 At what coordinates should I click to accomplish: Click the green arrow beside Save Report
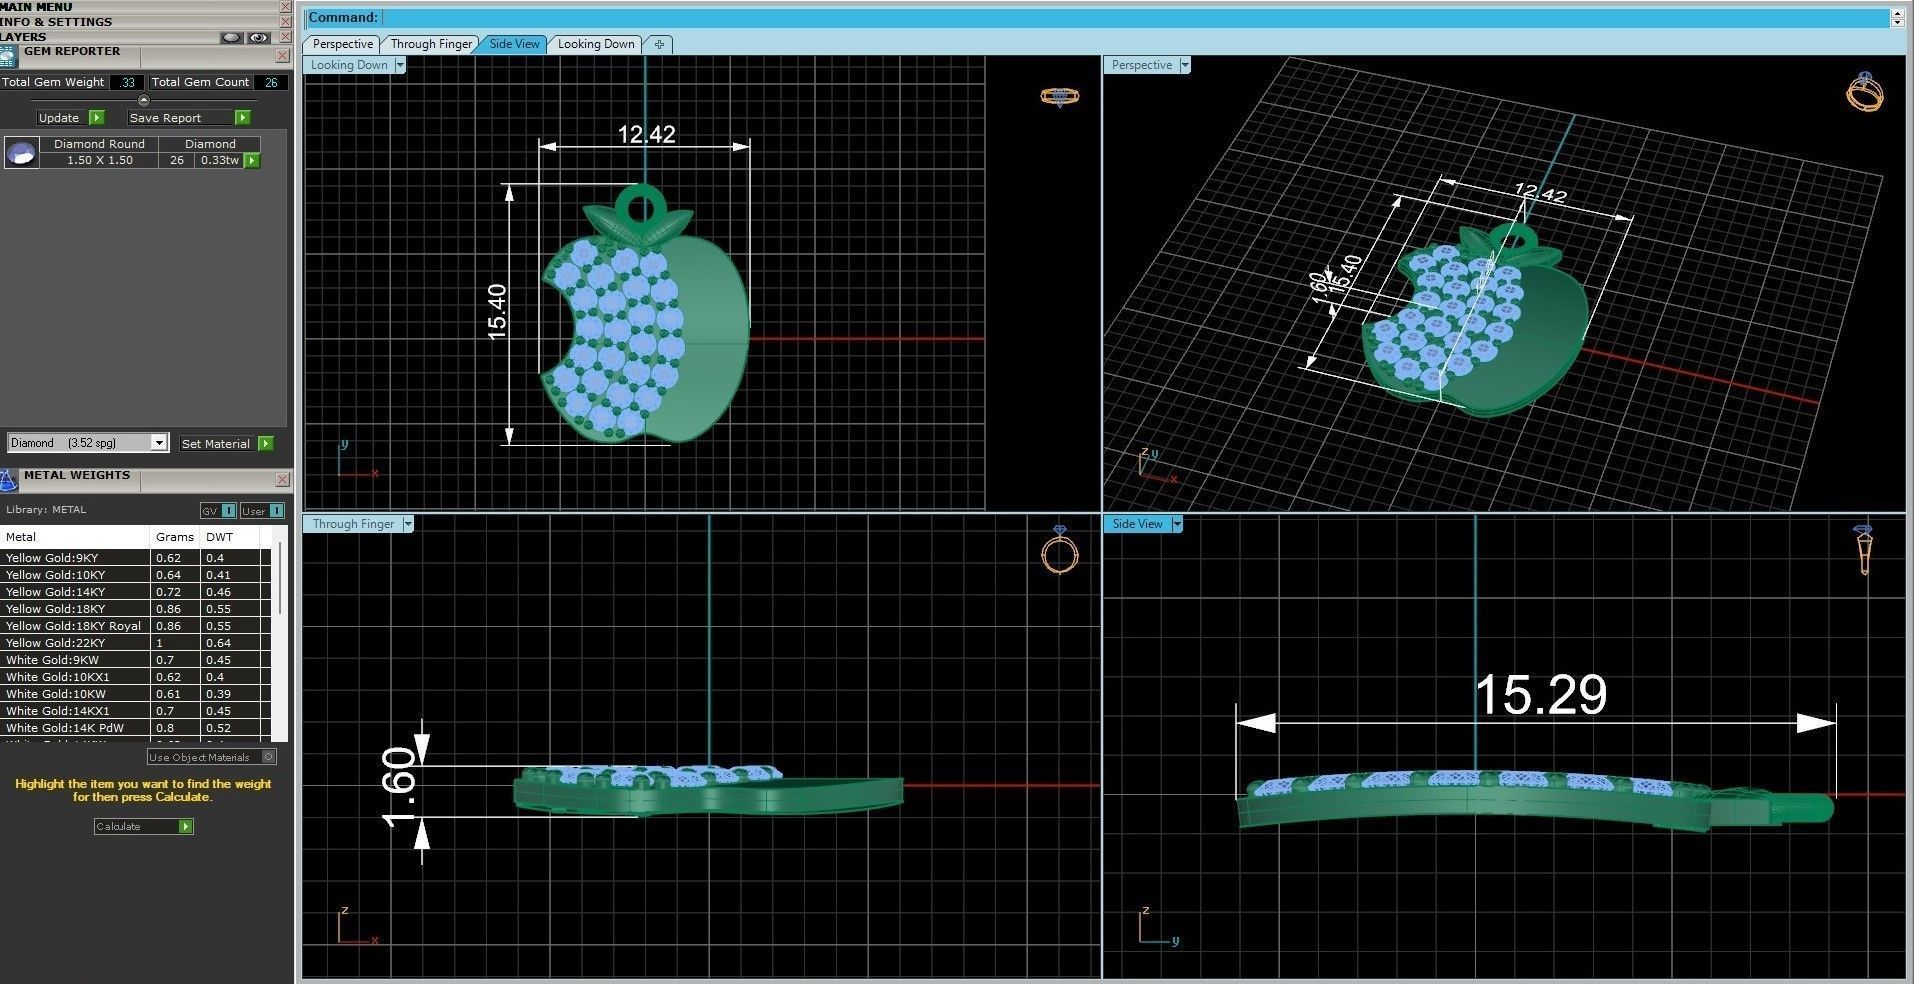[242, 118]
